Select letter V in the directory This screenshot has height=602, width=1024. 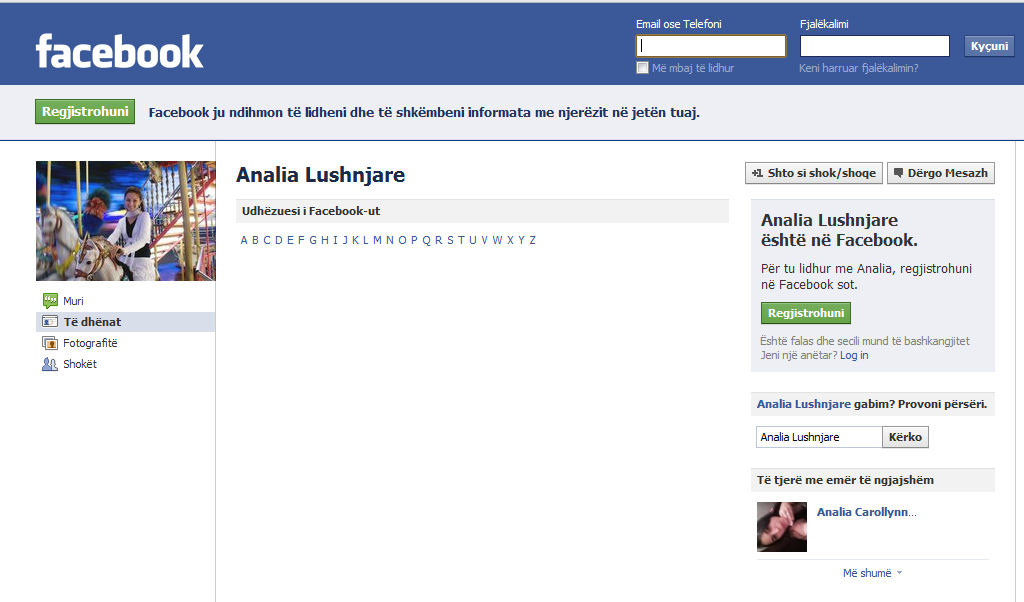point(485,240)
